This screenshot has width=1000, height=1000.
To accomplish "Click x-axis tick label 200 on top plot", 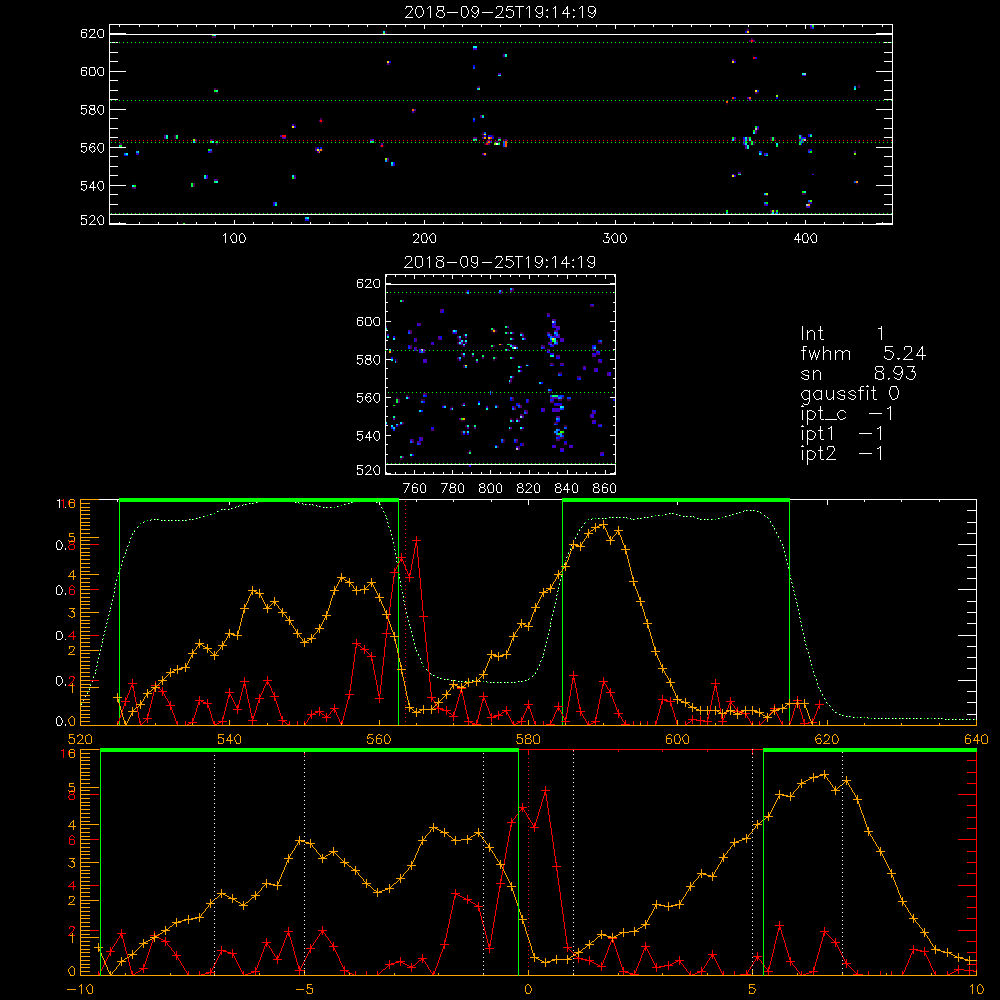I will 424,239.
